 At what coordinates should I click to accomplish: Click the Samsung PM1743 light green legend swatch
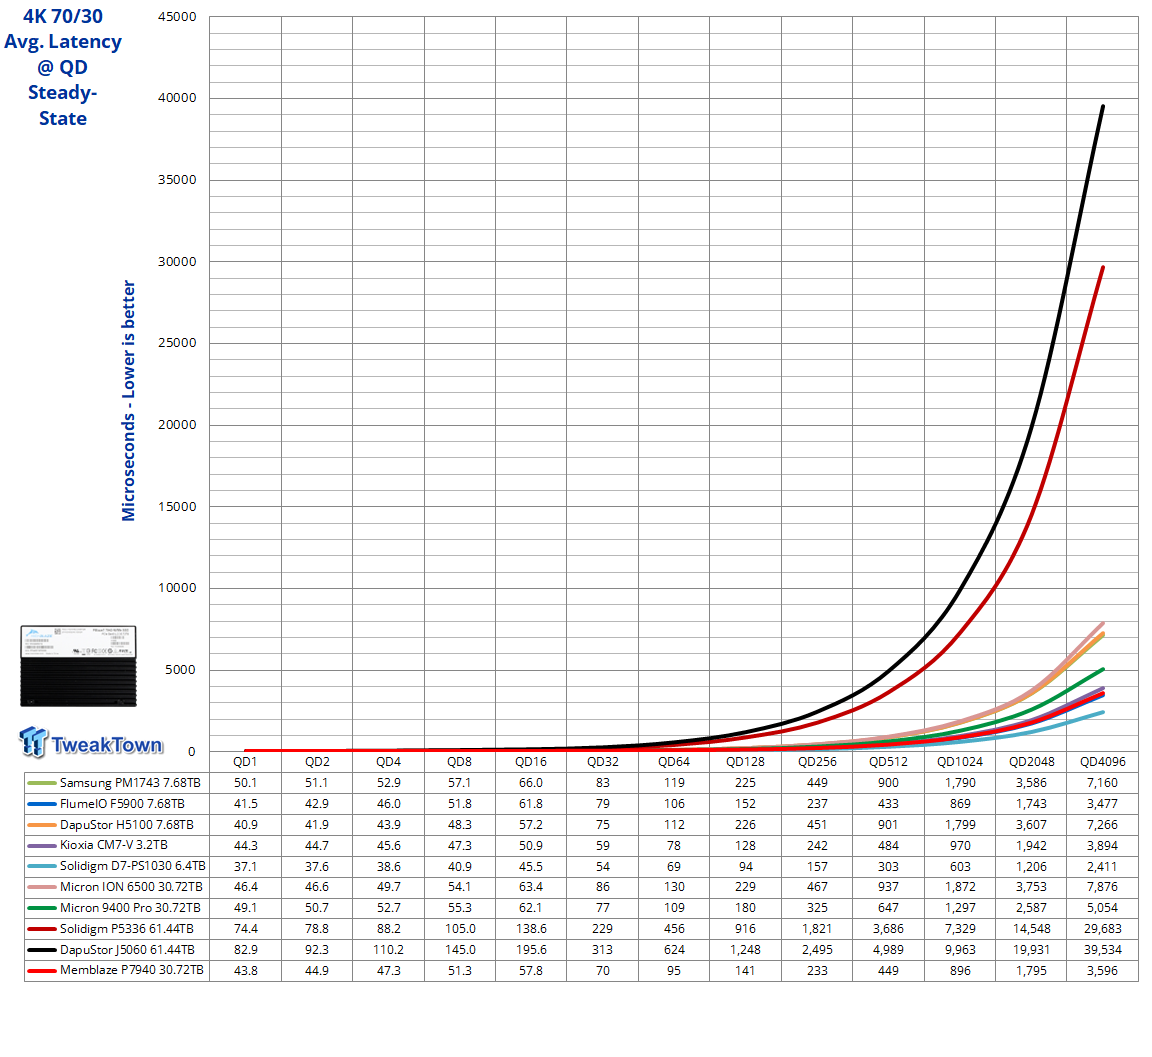(x=41, y=783)
